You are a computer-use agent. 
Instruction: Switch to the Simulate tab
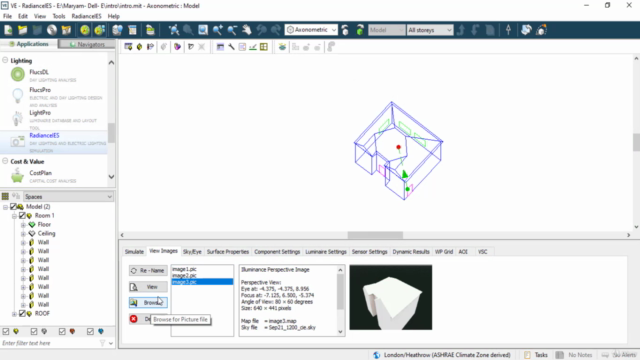[x=134, y=252]
